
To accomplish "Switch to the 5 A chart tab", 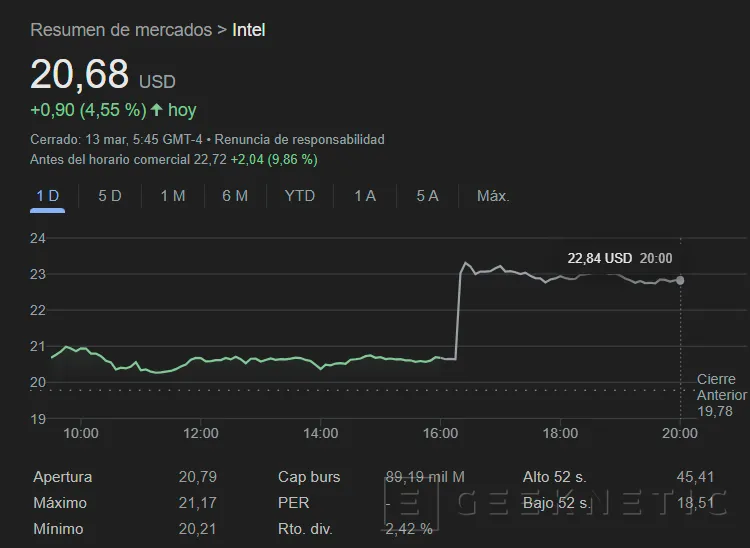I will pos(427,196).
